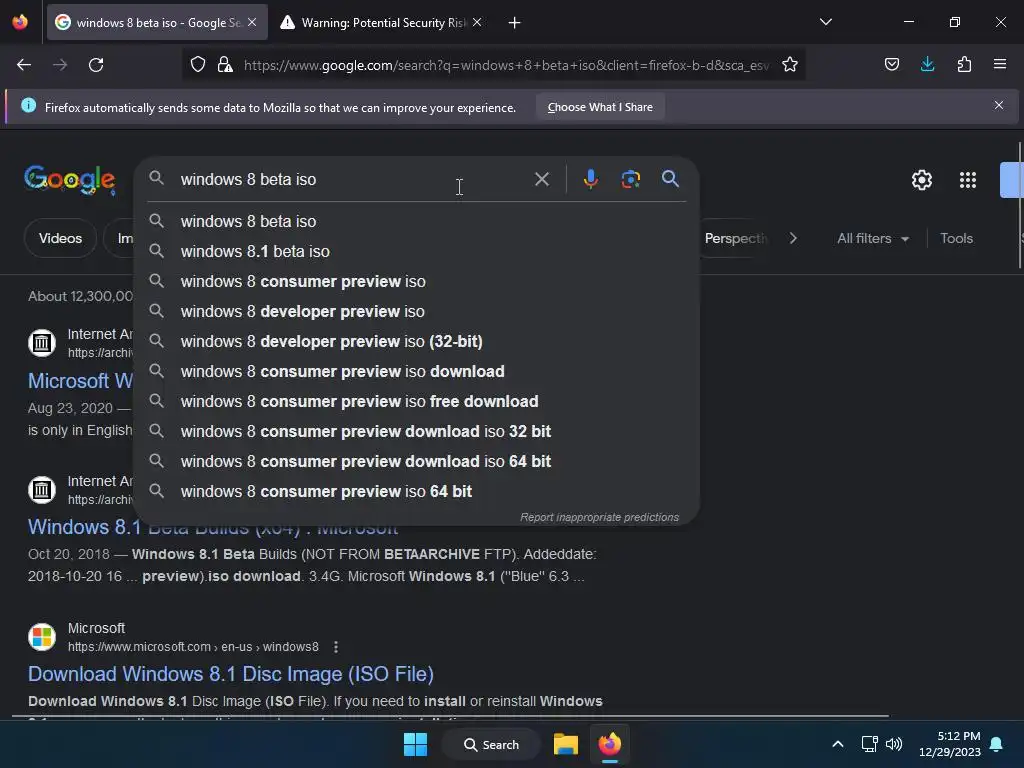Reload the current Google page

click(x=96, y=65)
